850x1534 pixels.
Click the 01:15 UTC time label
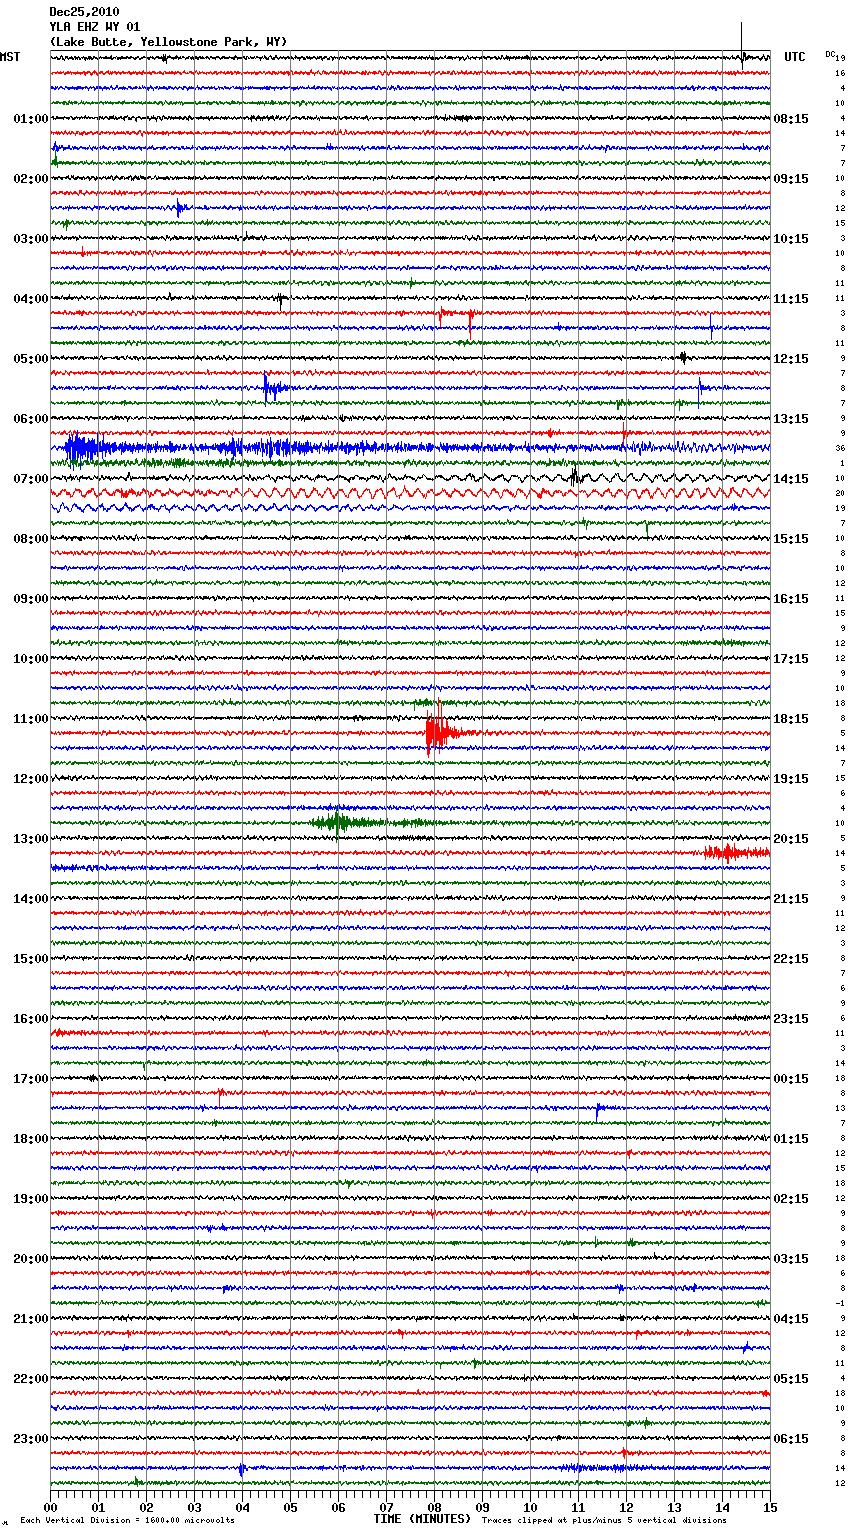point(791,1139)
